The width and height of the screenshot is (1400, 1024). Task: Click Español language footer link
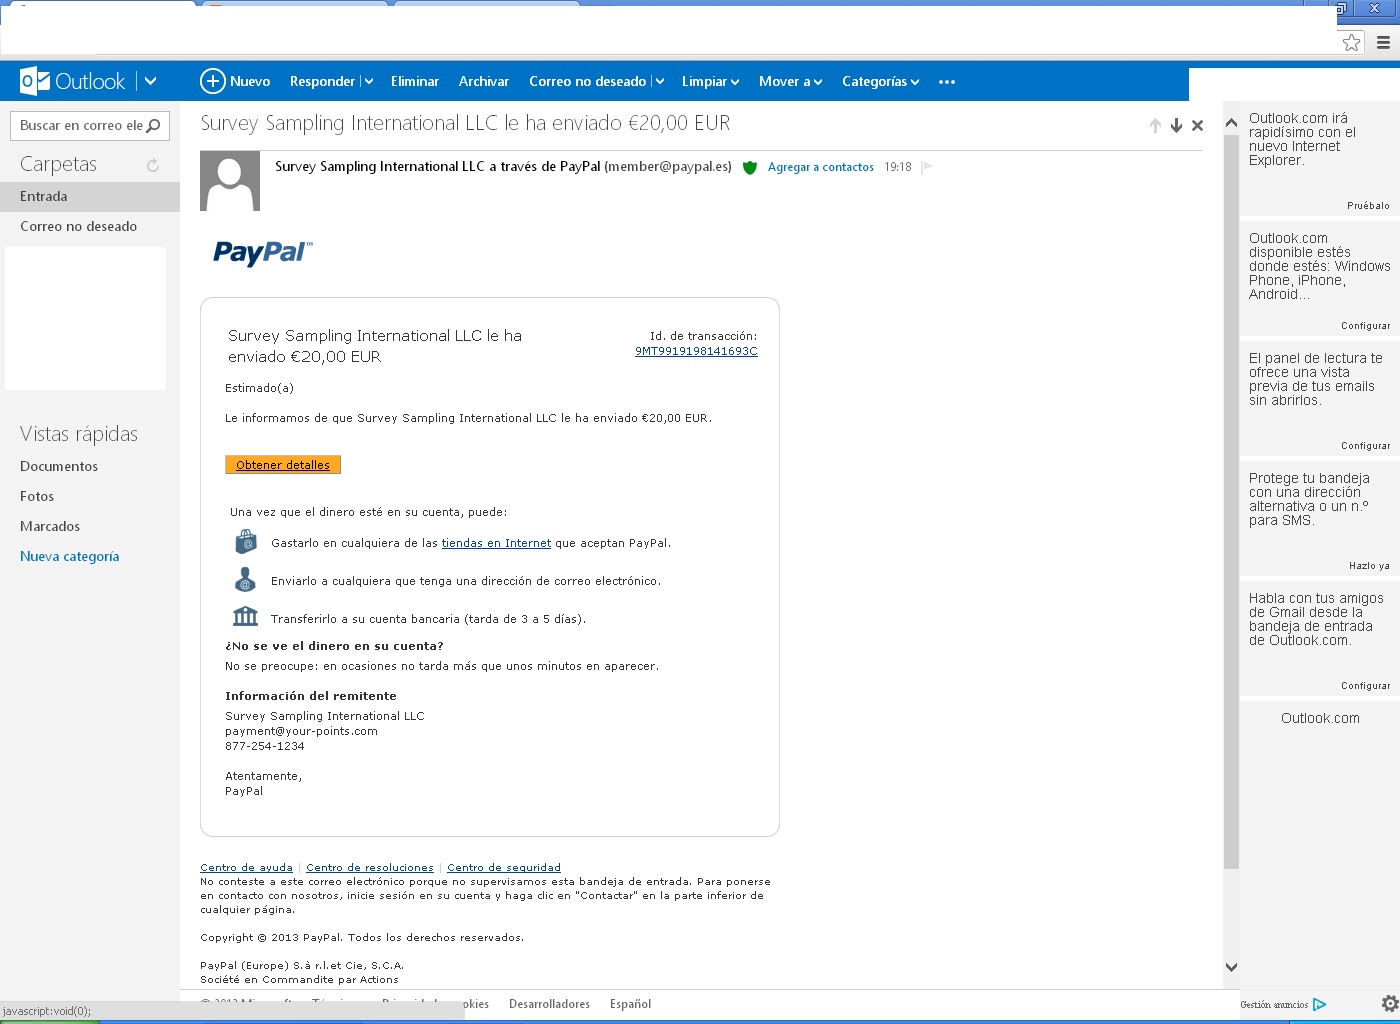pyautogui.click(x=630, y=1004)
